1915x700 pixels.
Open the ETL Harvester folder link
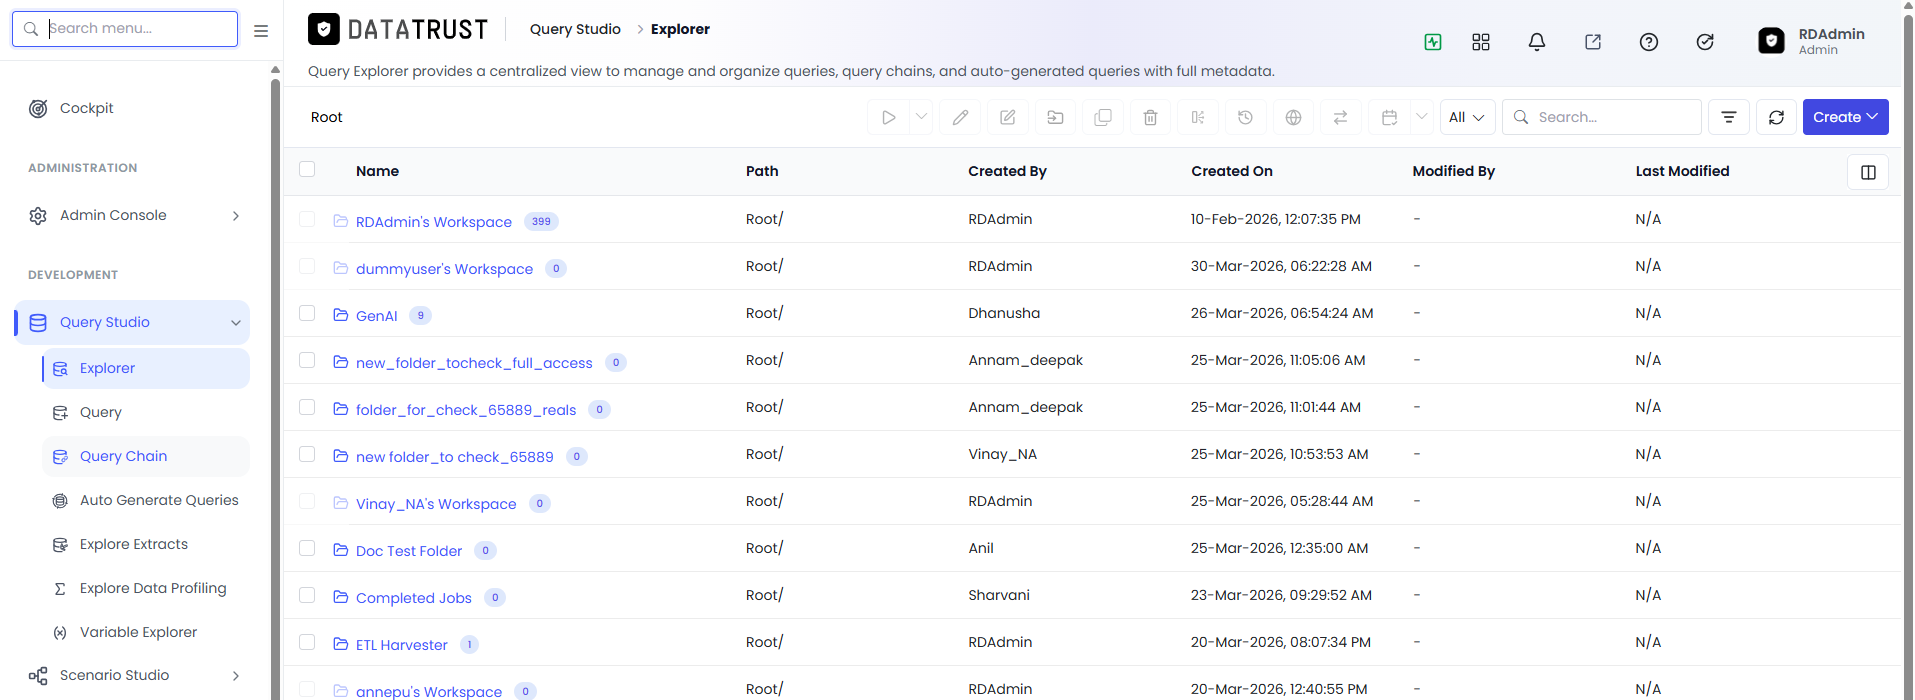(401, 645)
